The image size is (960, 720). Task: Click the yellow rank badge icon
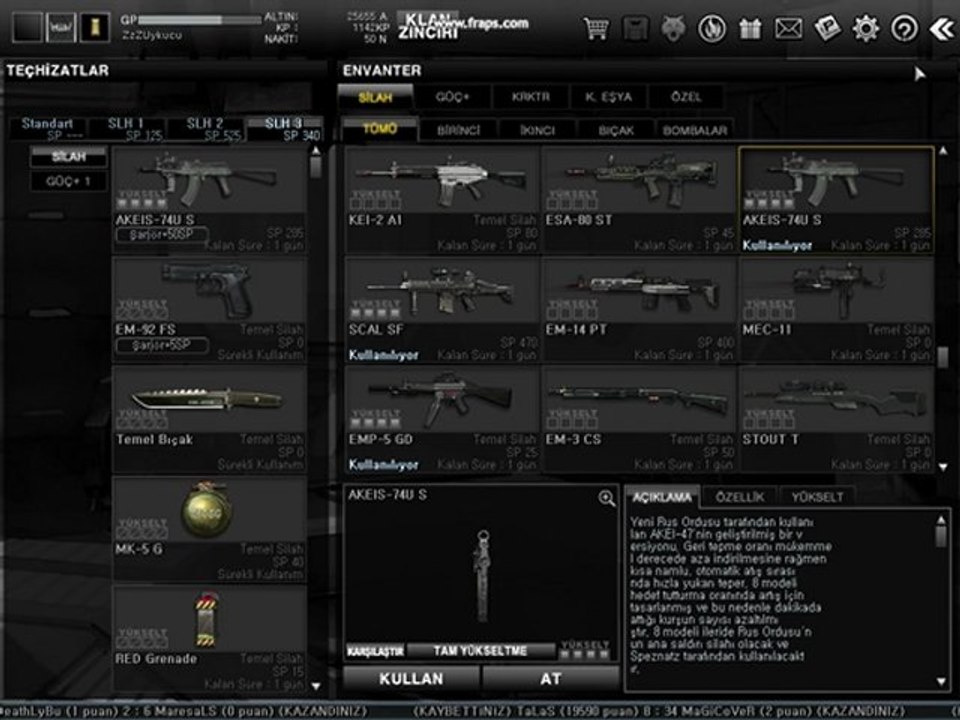click(96, 28)
